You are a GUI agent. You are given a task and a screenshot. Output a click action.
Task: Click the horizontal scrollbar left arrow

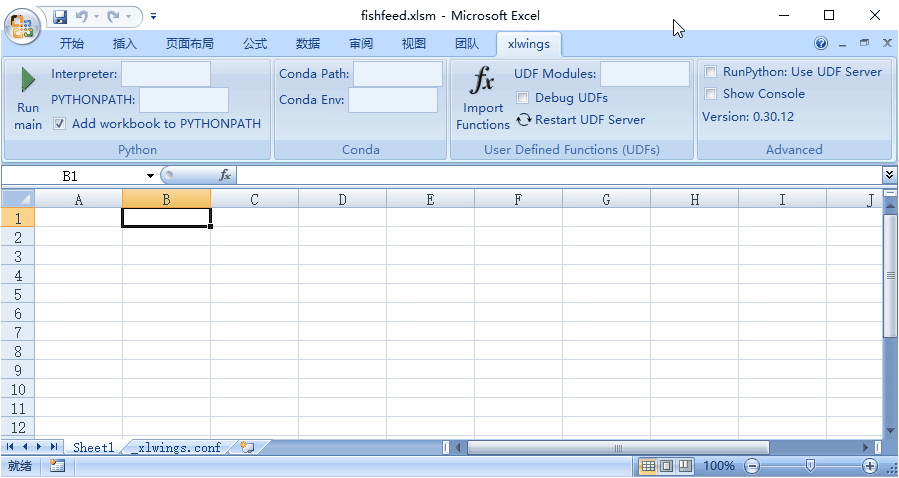coord(458,447)
